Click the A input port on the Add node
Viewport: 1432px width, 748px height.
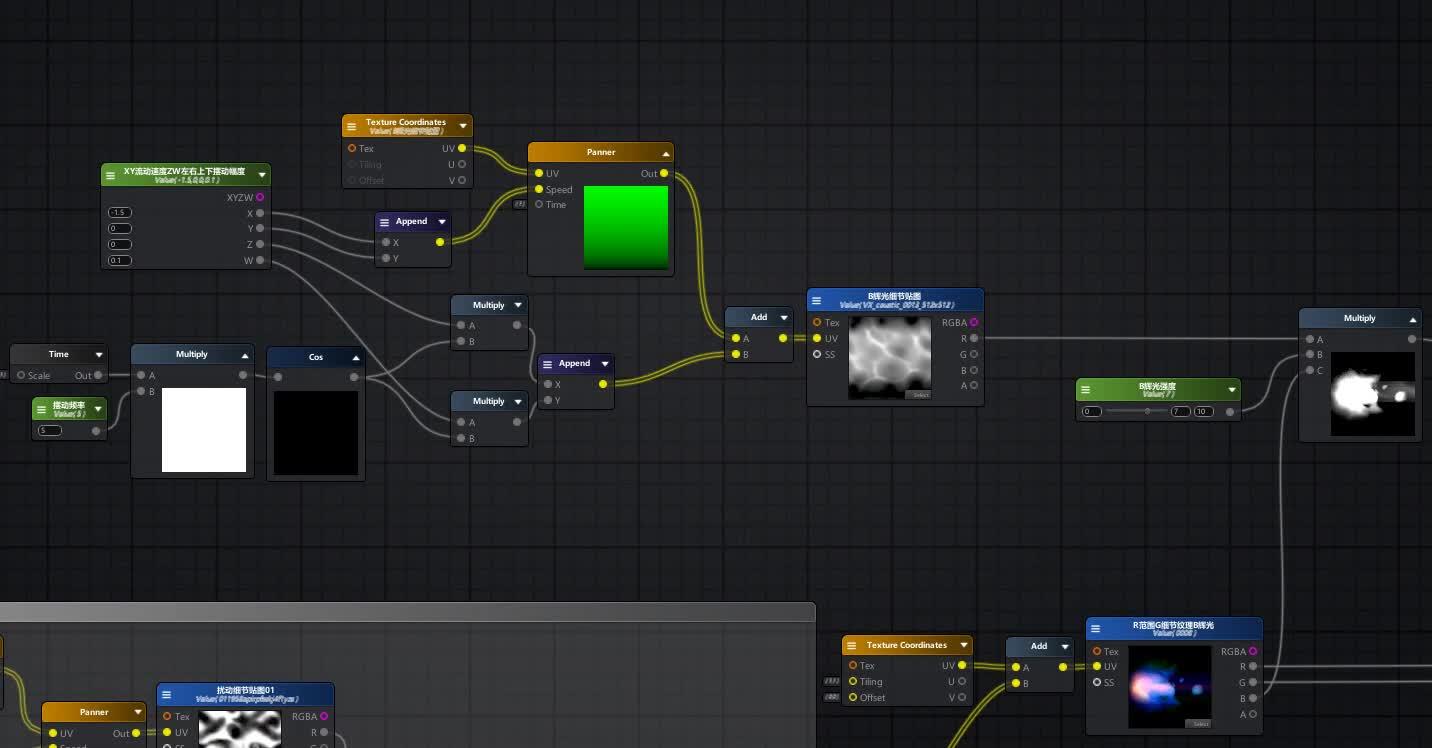click(x=735, y=338)
